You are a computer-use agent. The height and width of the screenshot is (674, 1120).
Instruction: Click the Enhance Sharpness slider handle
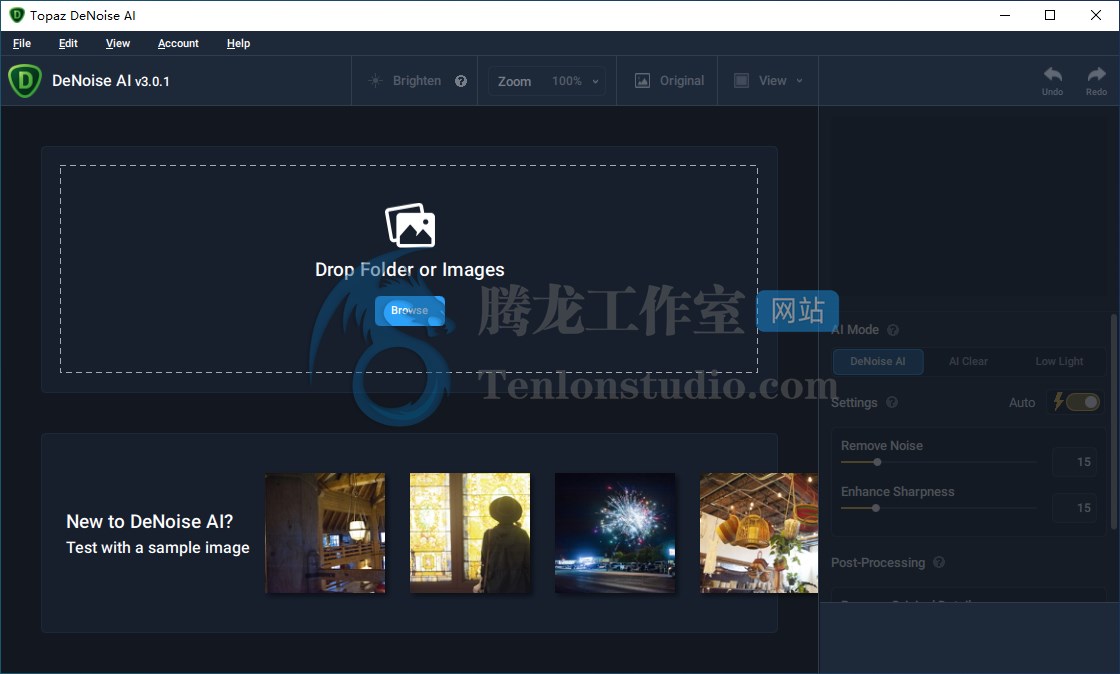pyautogui.click(x=876, y=508)
